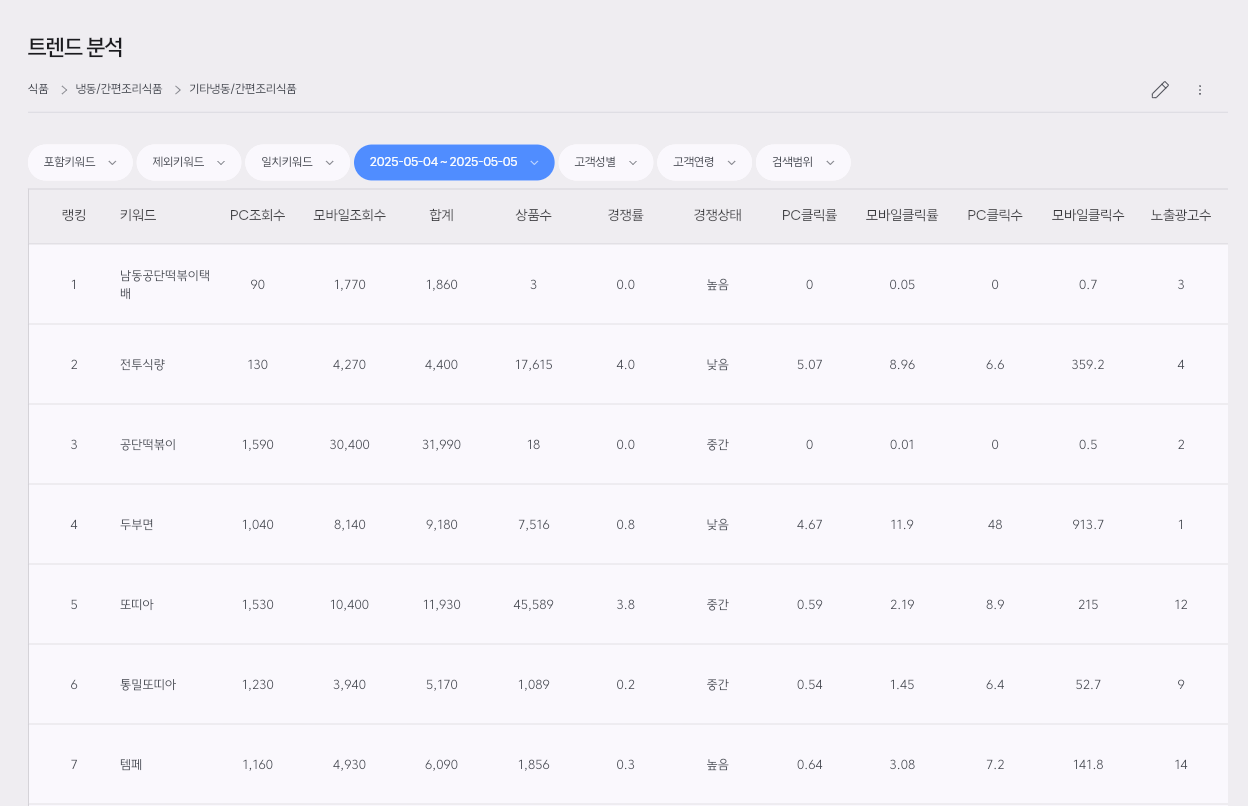The image size is (1248, 806).
Task: Open the 고객성별 filter dropdown
Action: [605, 162]
